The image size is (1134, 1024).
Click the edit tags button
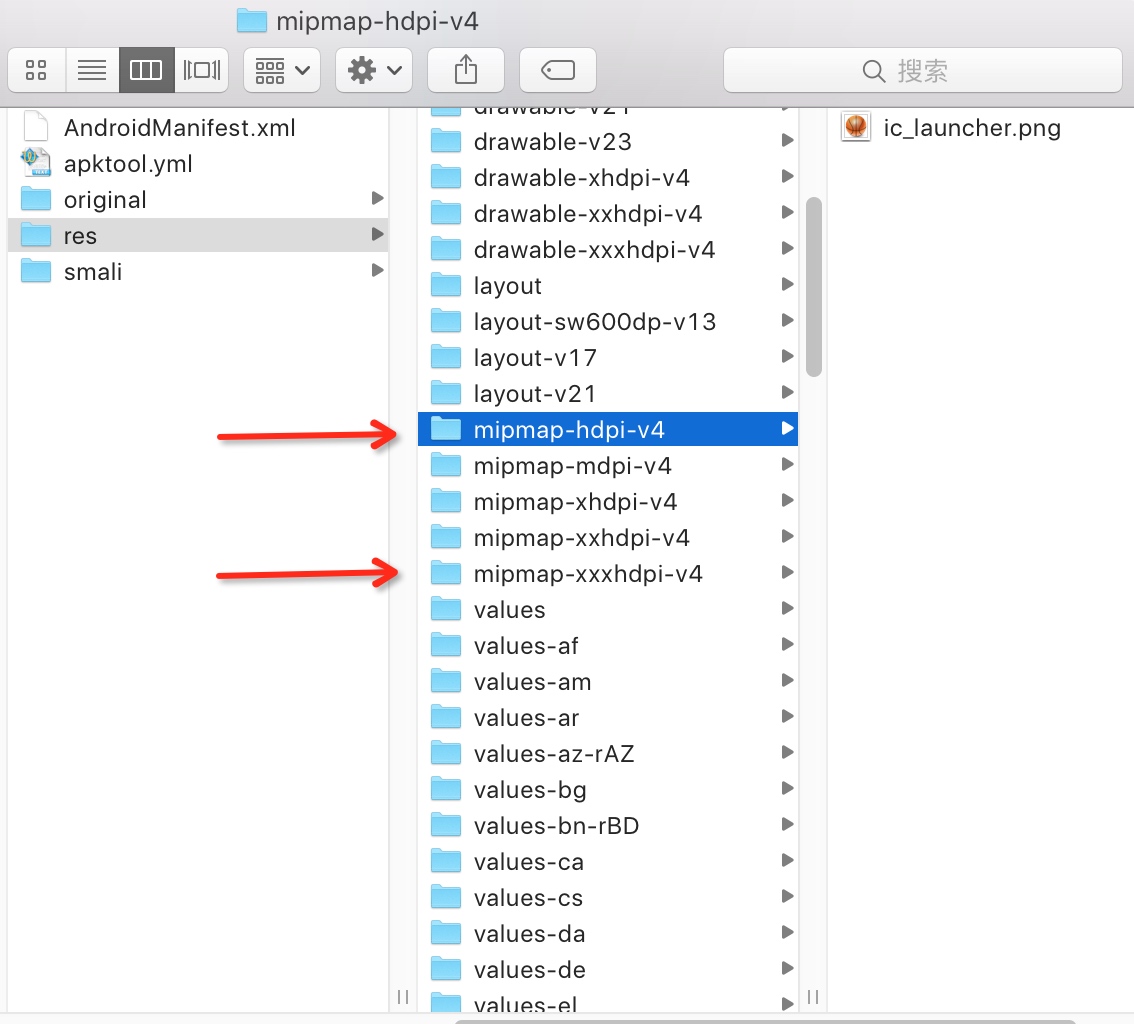pos(558,70)
